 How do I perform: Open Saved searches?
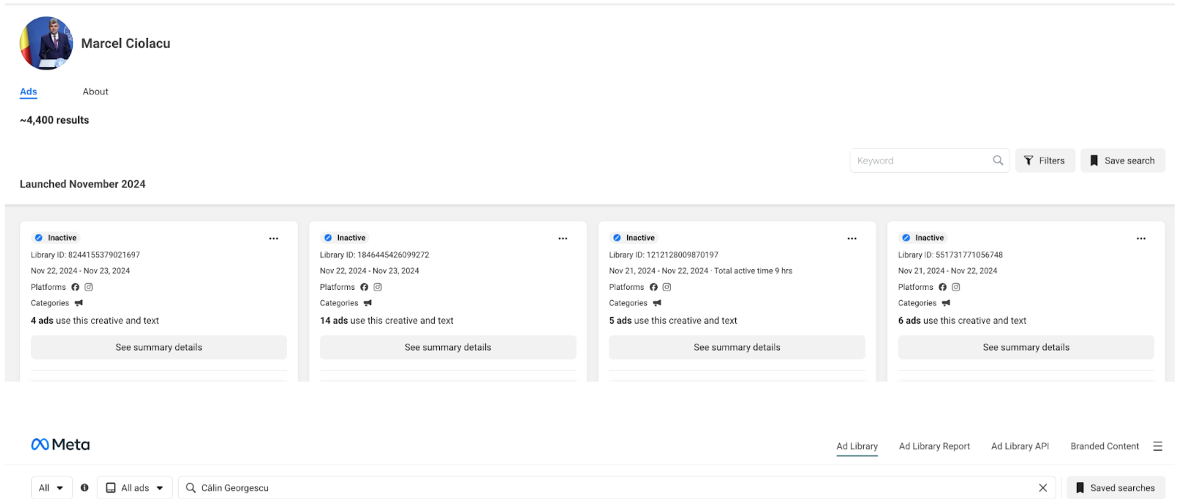(1115, 488)
